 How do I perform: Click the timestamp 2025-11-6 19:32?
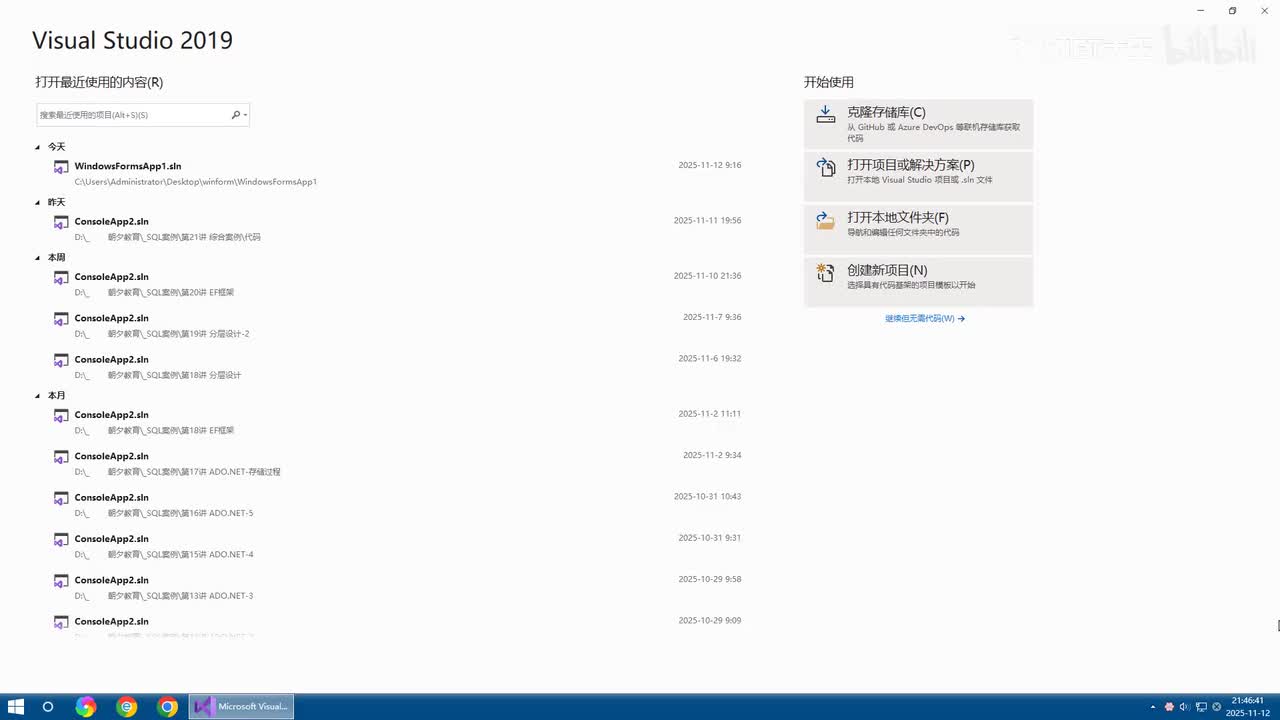[x=710, y=358]
